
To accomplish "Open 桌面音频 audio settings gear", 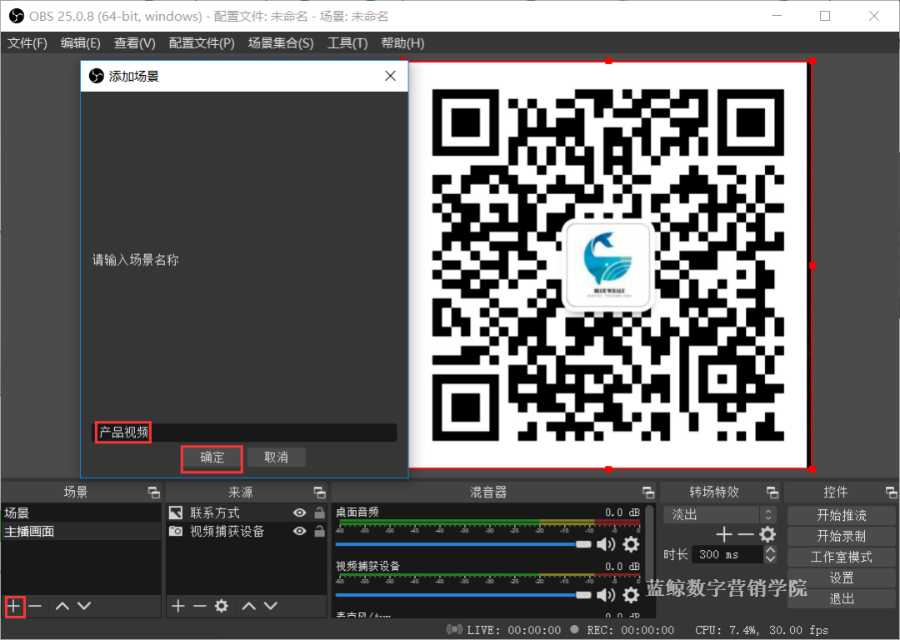I will tap(630, 544).
